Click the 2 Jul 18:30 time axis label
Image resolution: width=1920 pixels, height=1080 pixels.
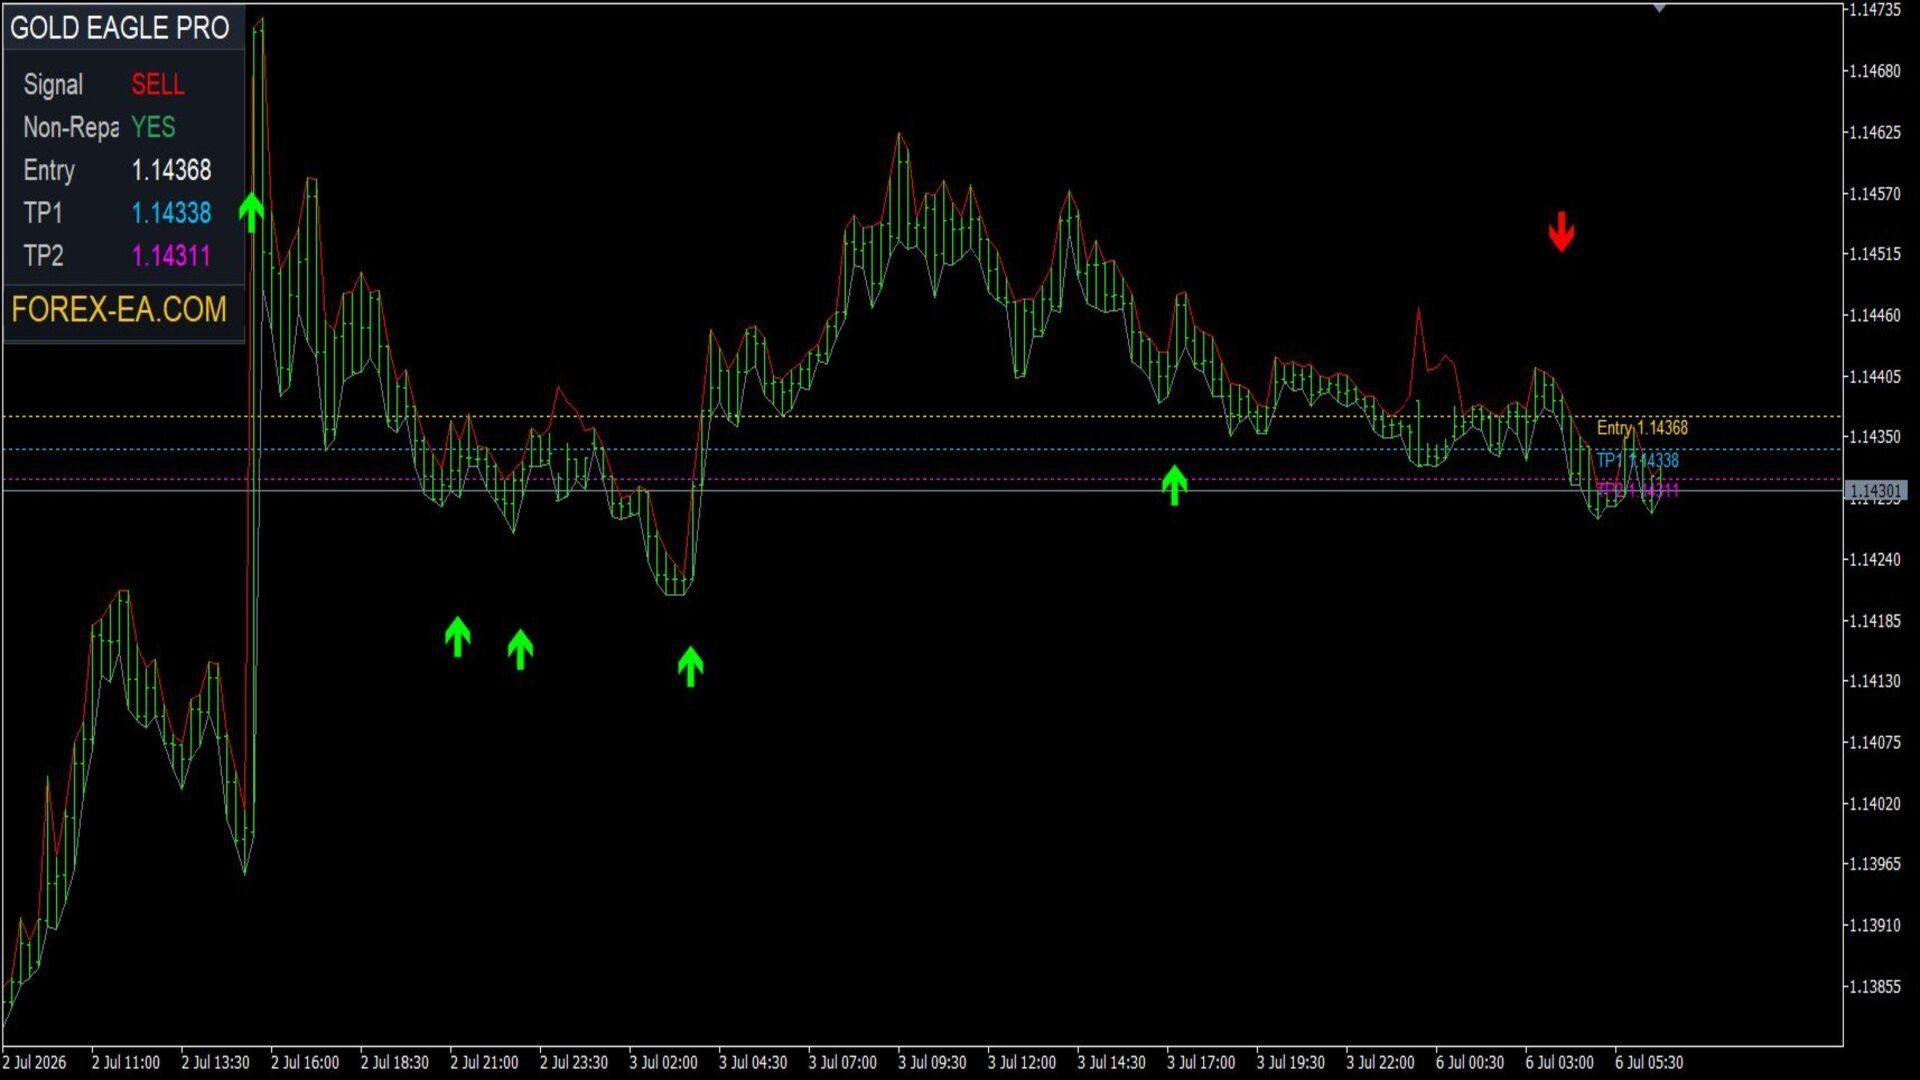pyautogui.click(x=394, y=1062)
